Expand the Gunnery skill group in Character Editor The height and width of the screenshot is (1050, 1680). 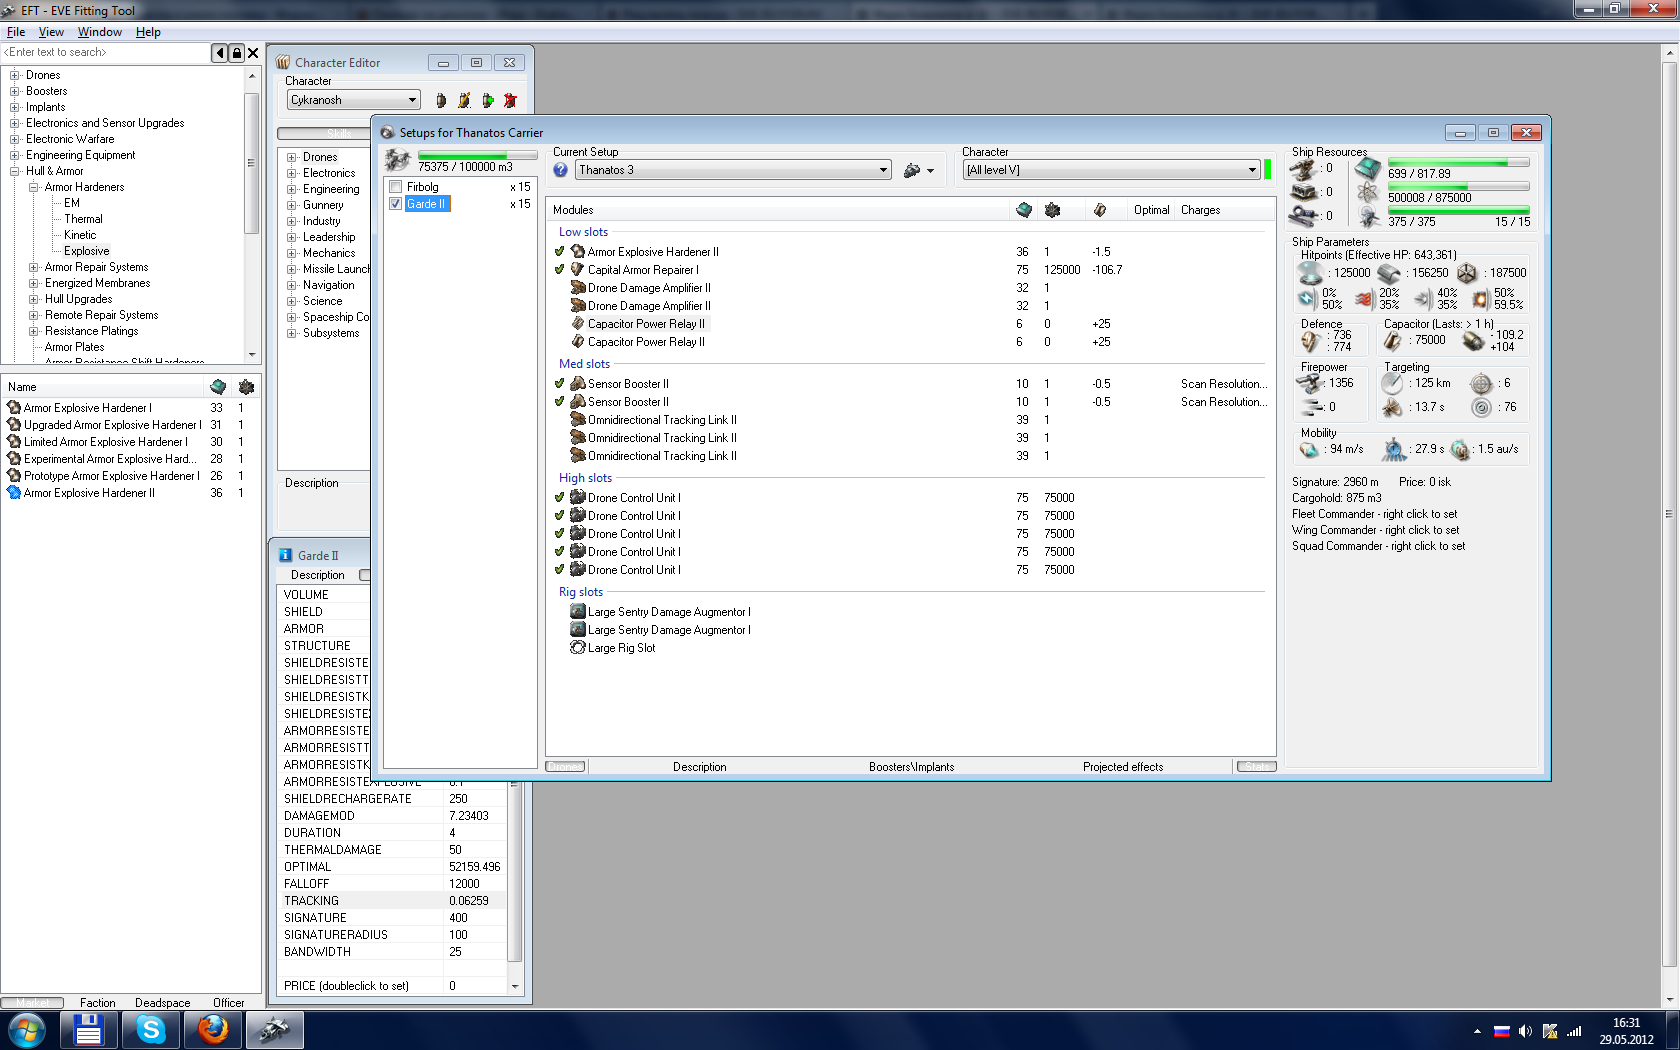click(292, 205)
